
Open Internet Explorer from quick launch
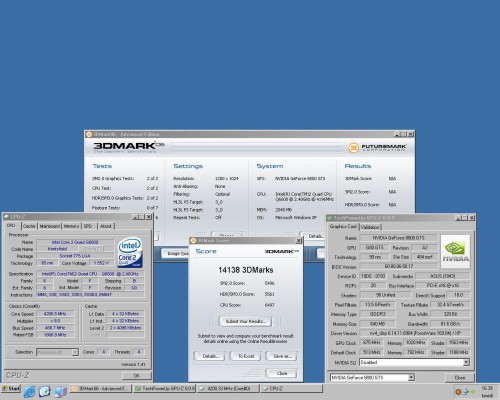point(29,391)
